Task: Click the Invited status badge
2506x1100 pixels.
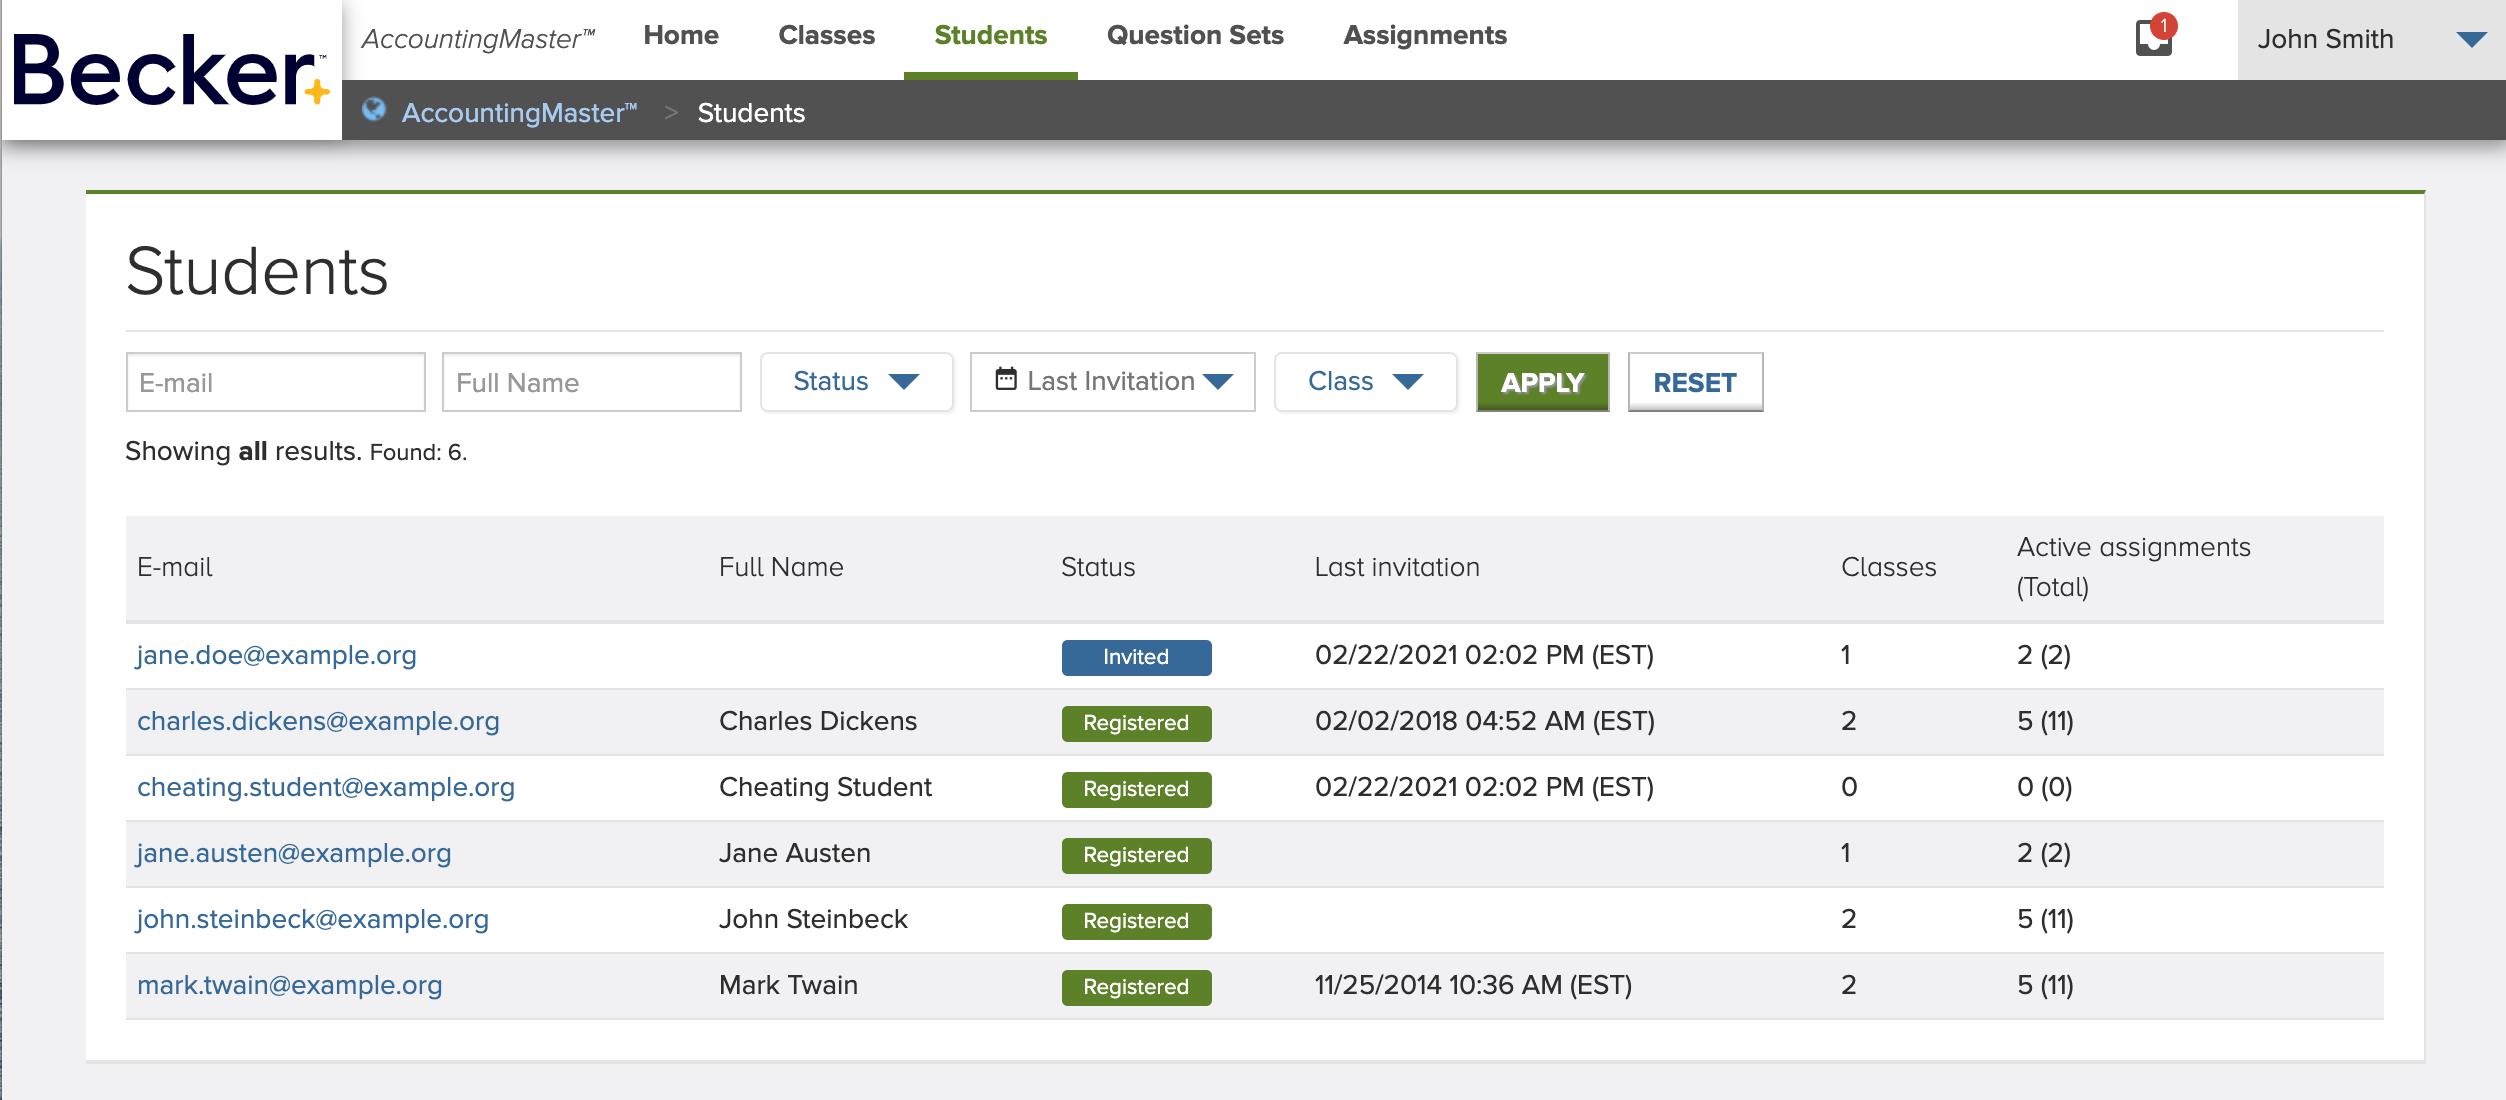Action: [x=1136, y=657]
